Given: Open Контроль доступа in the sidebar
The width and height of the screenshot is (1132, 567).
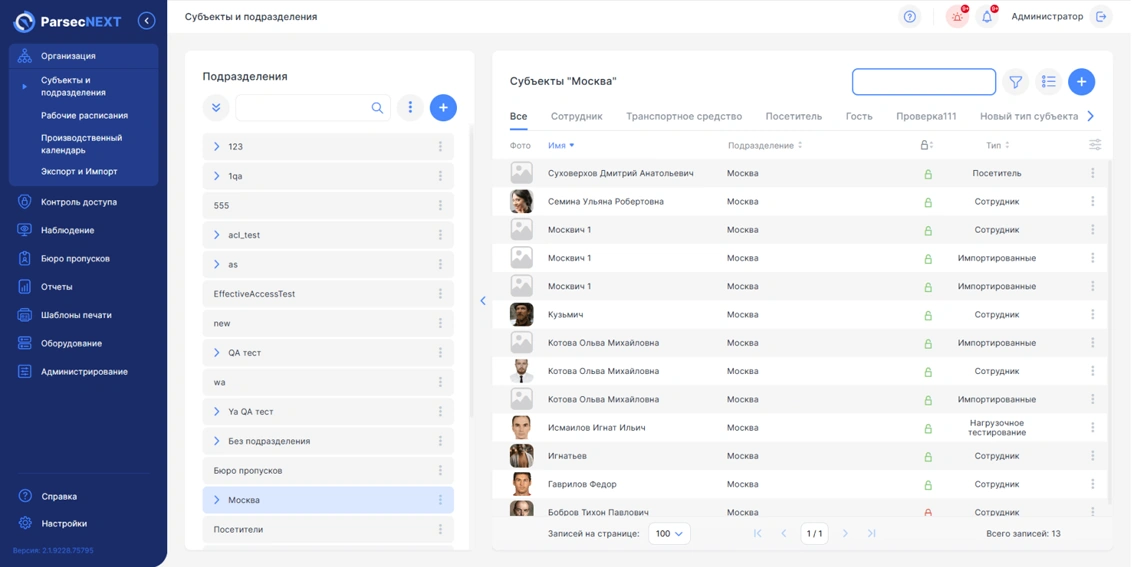Looking at the screenshot, I should pos(78,202).
